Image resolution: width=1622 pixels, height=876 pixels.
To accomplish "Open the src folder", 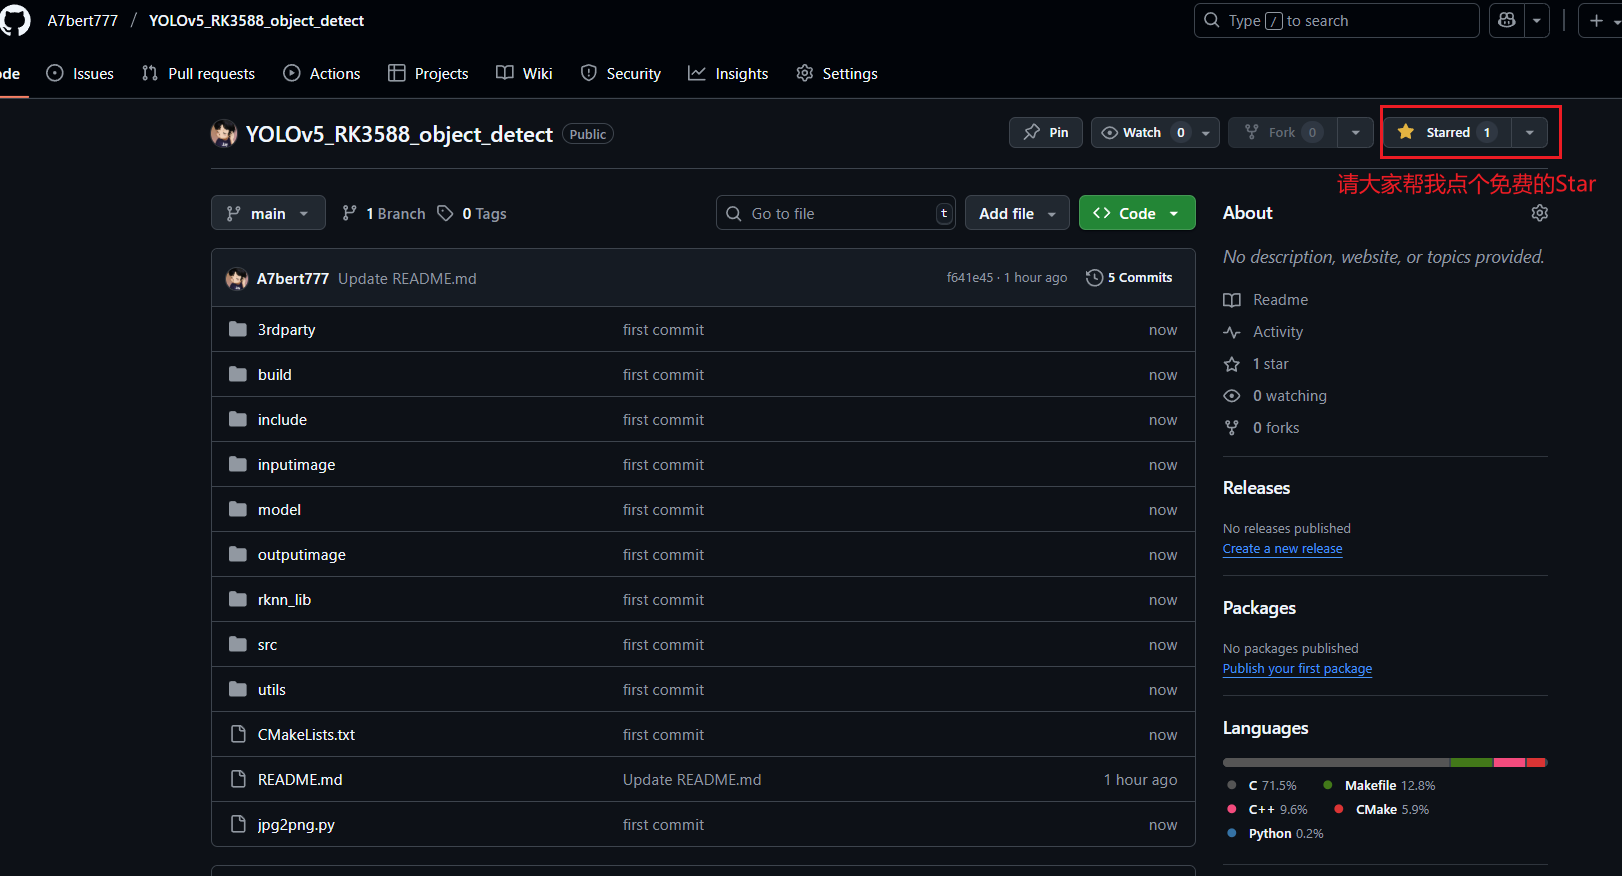I will (267, 644).
